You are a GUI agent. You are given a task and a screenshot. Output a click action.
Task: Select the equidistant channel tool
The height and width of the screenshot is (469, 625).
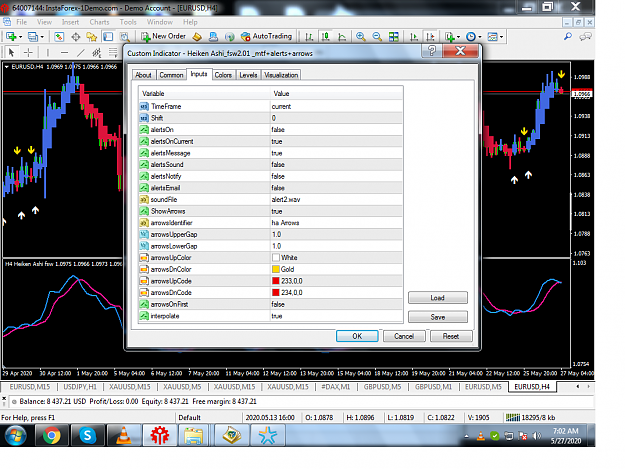tap(97, 52)
